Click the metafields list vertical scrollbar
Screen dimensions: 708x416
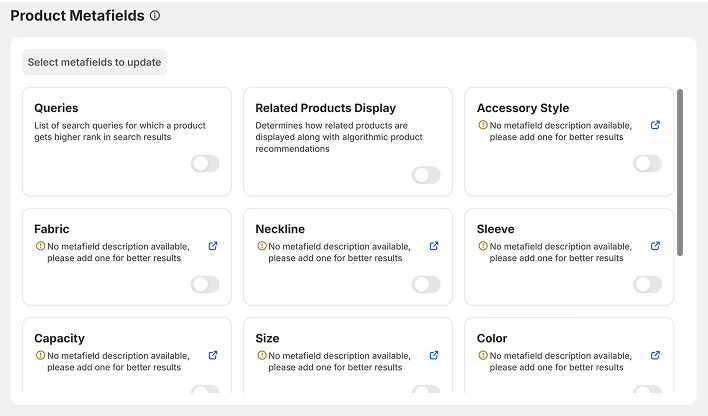coord(680,170)
